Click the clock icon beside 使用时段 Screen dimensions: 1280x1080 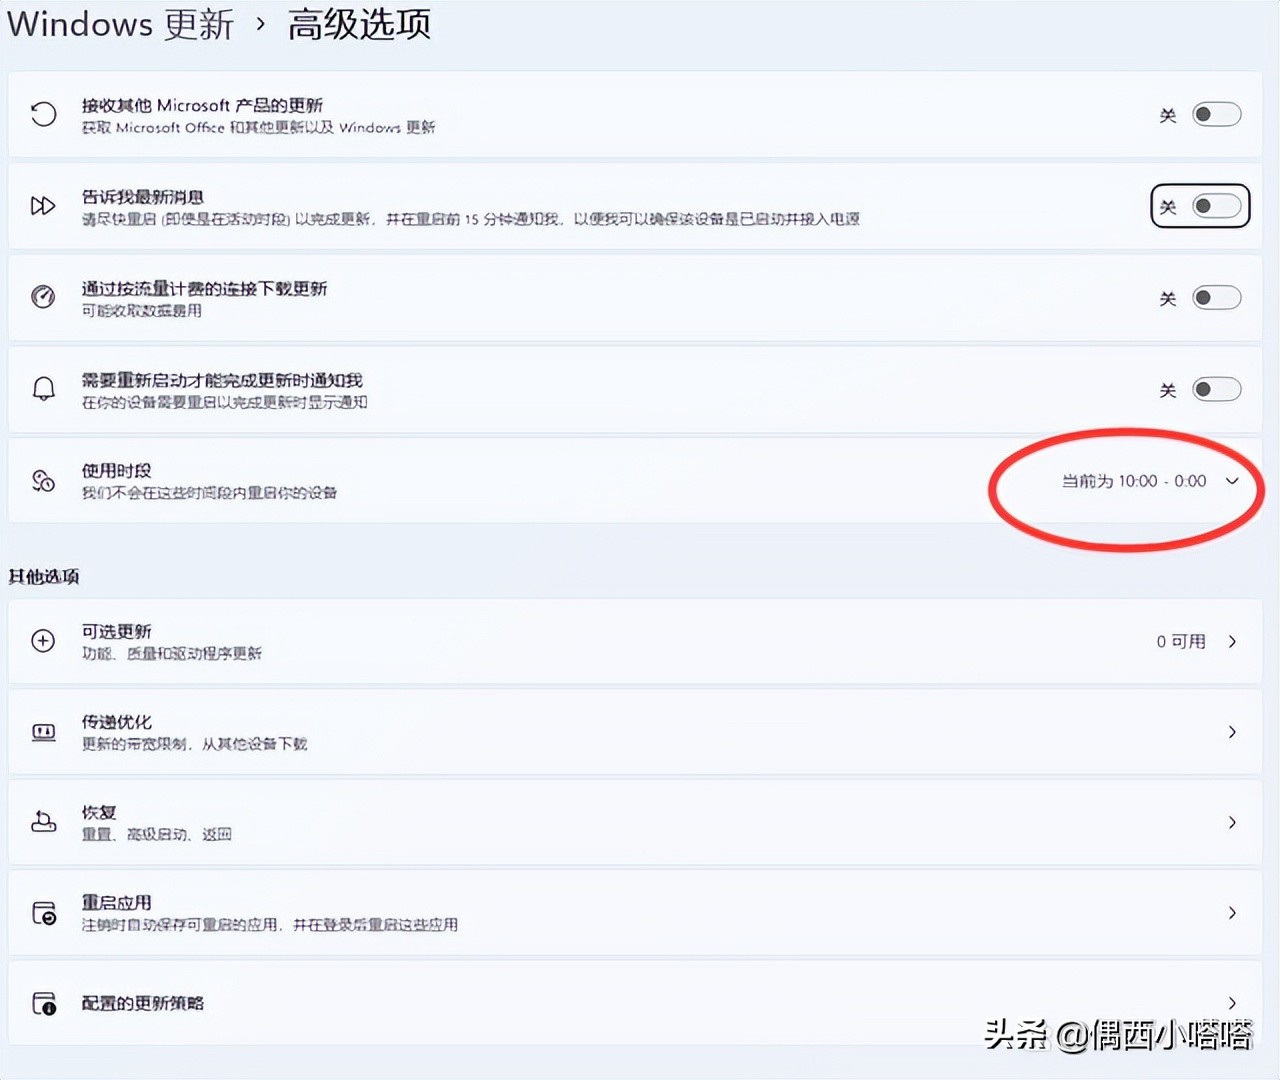[43, 481]
